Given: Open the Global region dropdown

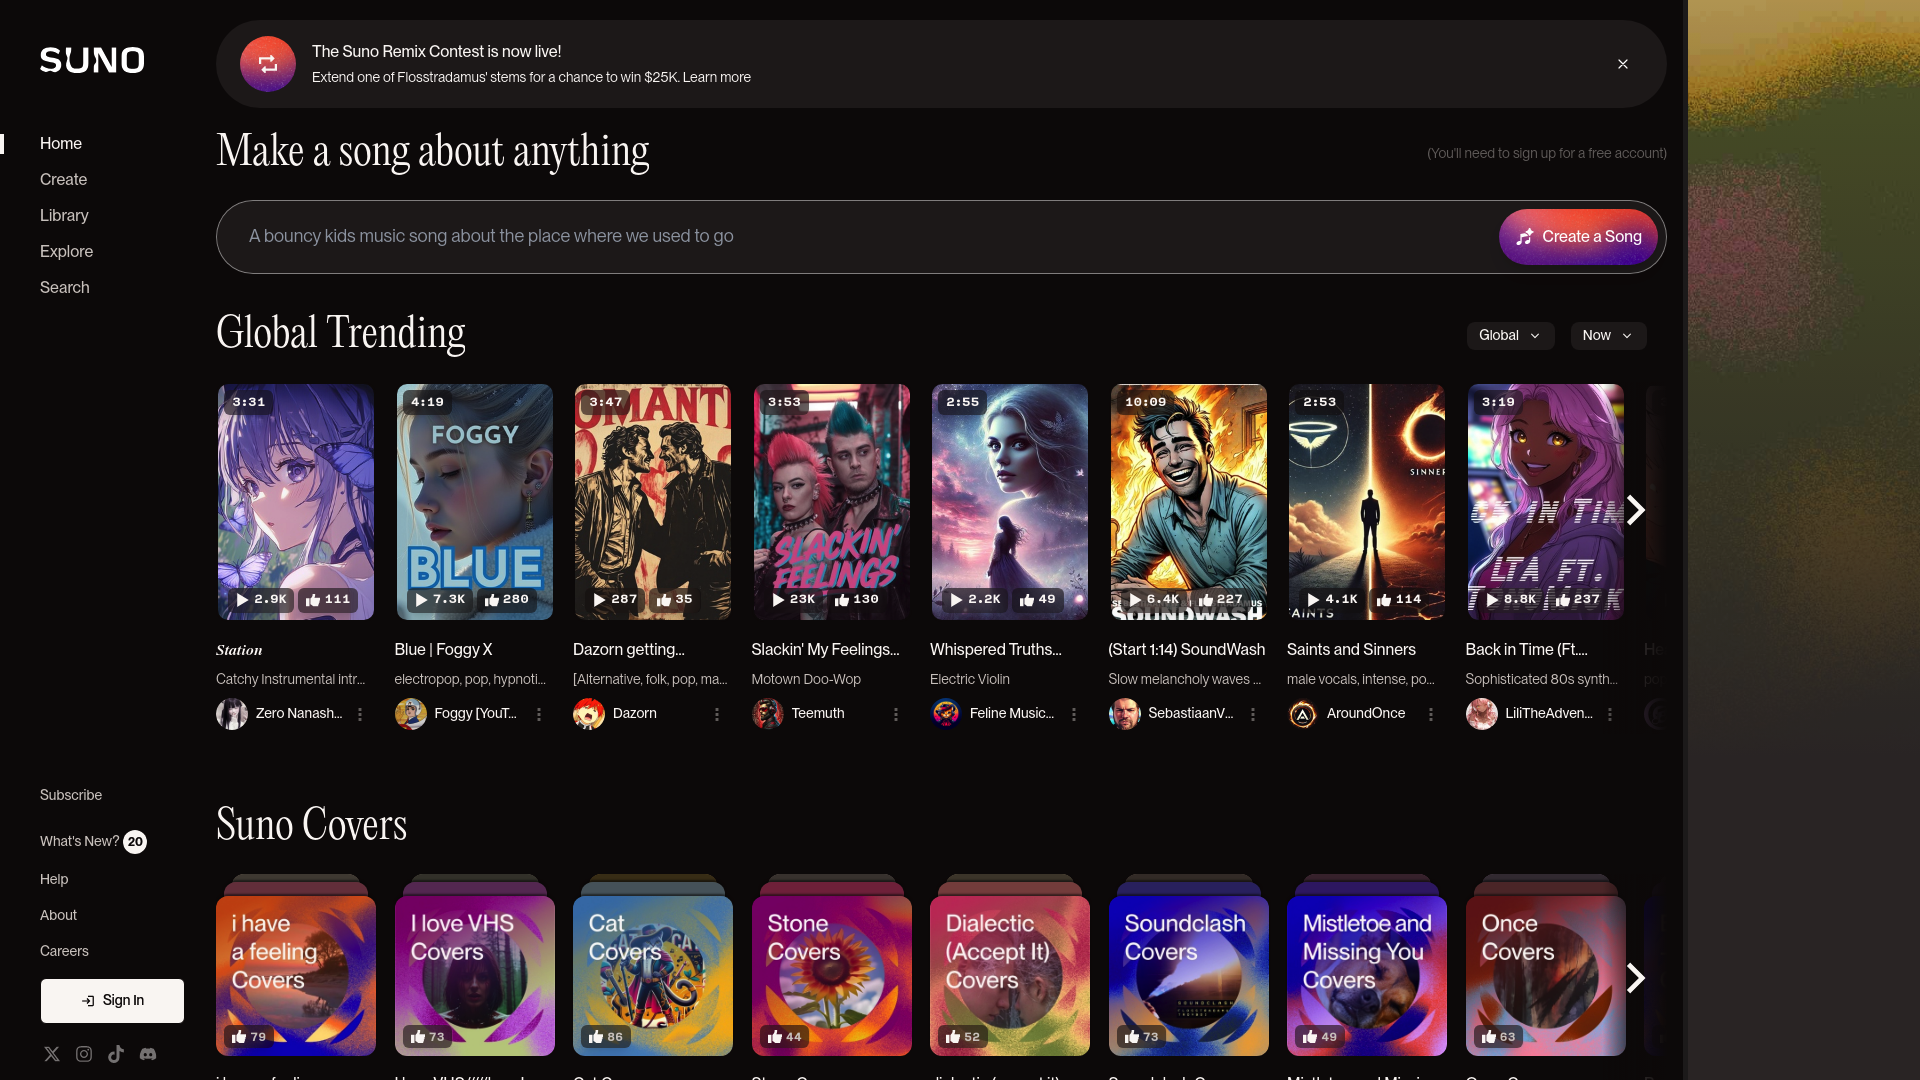Looking at the screenshot, I should pyautogui.click(x=1510, y=336).
